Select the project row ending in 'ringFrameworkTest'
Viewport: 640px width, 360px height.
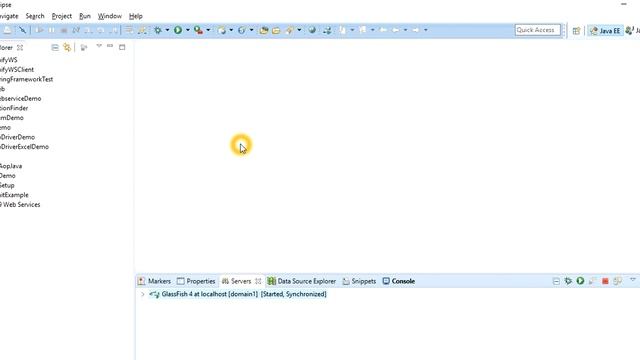(27, 79)
